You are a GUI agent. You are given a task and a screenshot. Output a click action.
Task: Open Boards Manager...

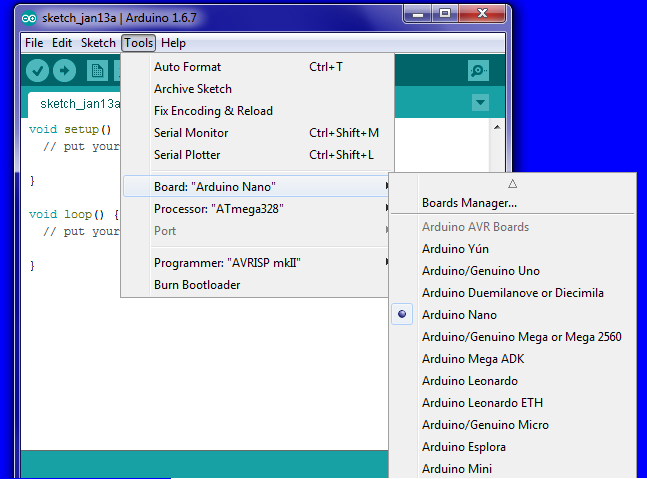click(512, 203)
